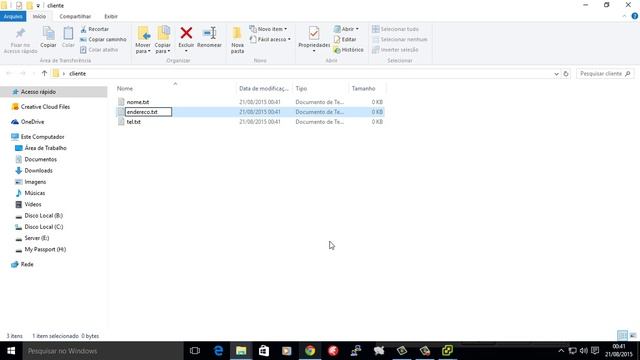Sort by Data de modificação column
Image resolution: width=640 pixels, height=360 pixels.
[x=264, y=89]
